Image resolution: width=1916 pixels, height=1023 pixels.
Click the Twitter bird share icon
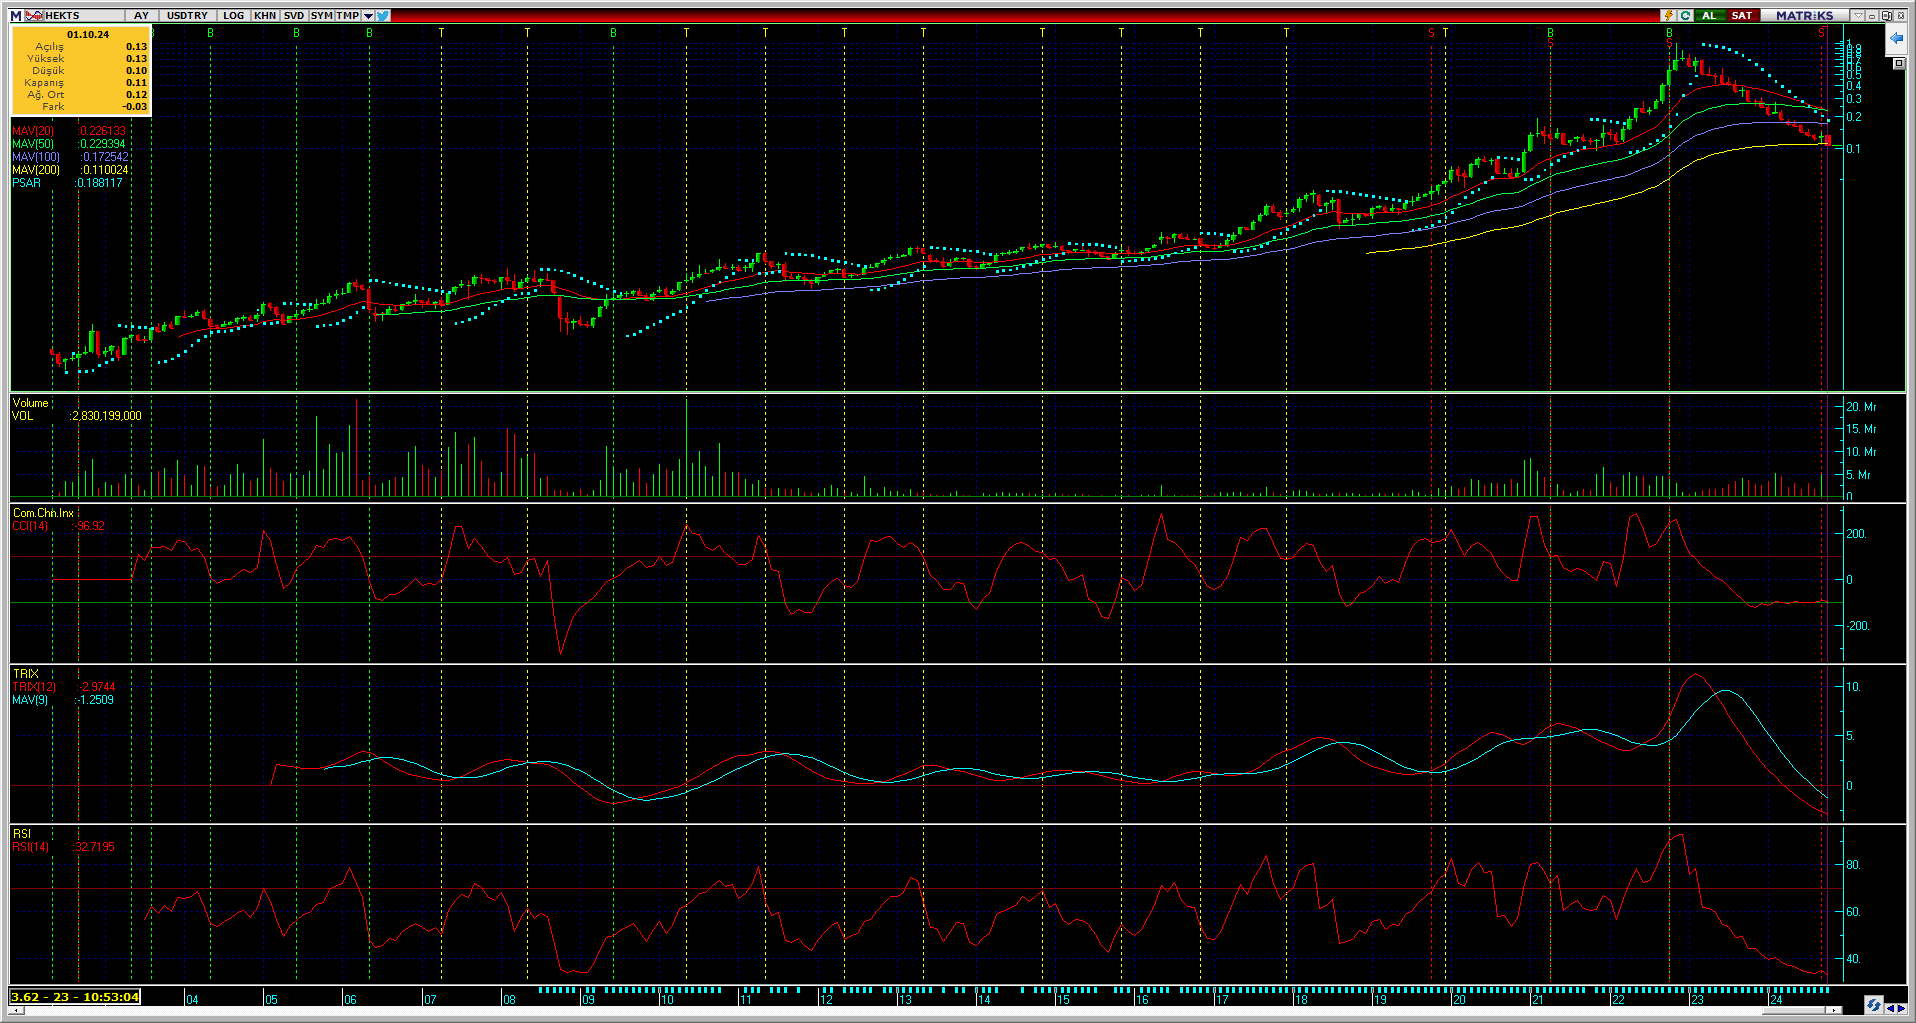pos(383,16)
